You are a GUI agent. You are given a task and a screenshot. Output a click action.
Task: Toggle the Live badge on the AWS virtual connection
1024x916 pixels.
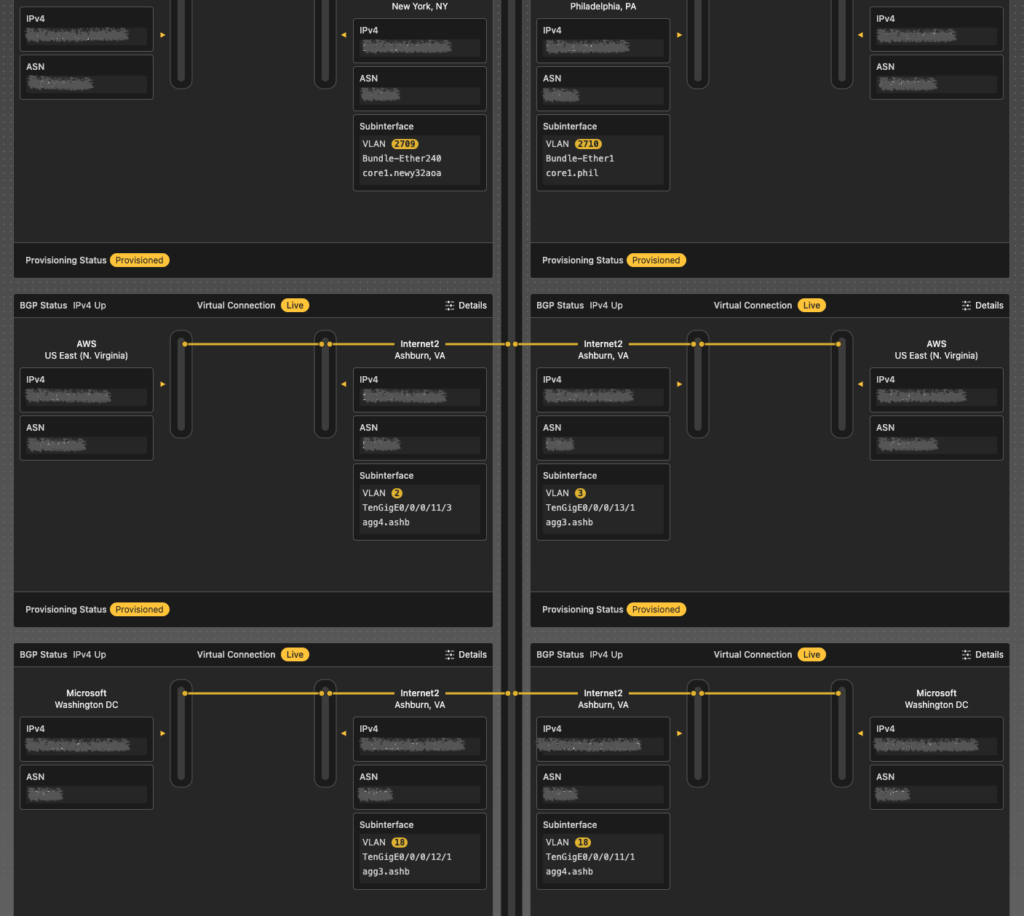295,305
